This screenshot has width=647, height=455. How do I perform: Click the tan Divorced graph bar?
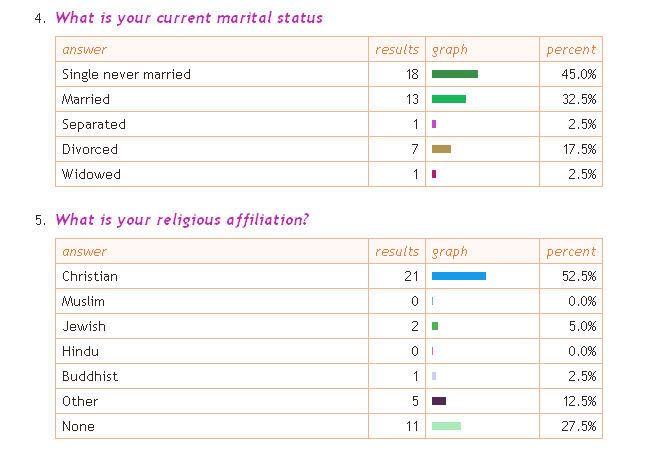pyautogui.click(x=441, y=149)
